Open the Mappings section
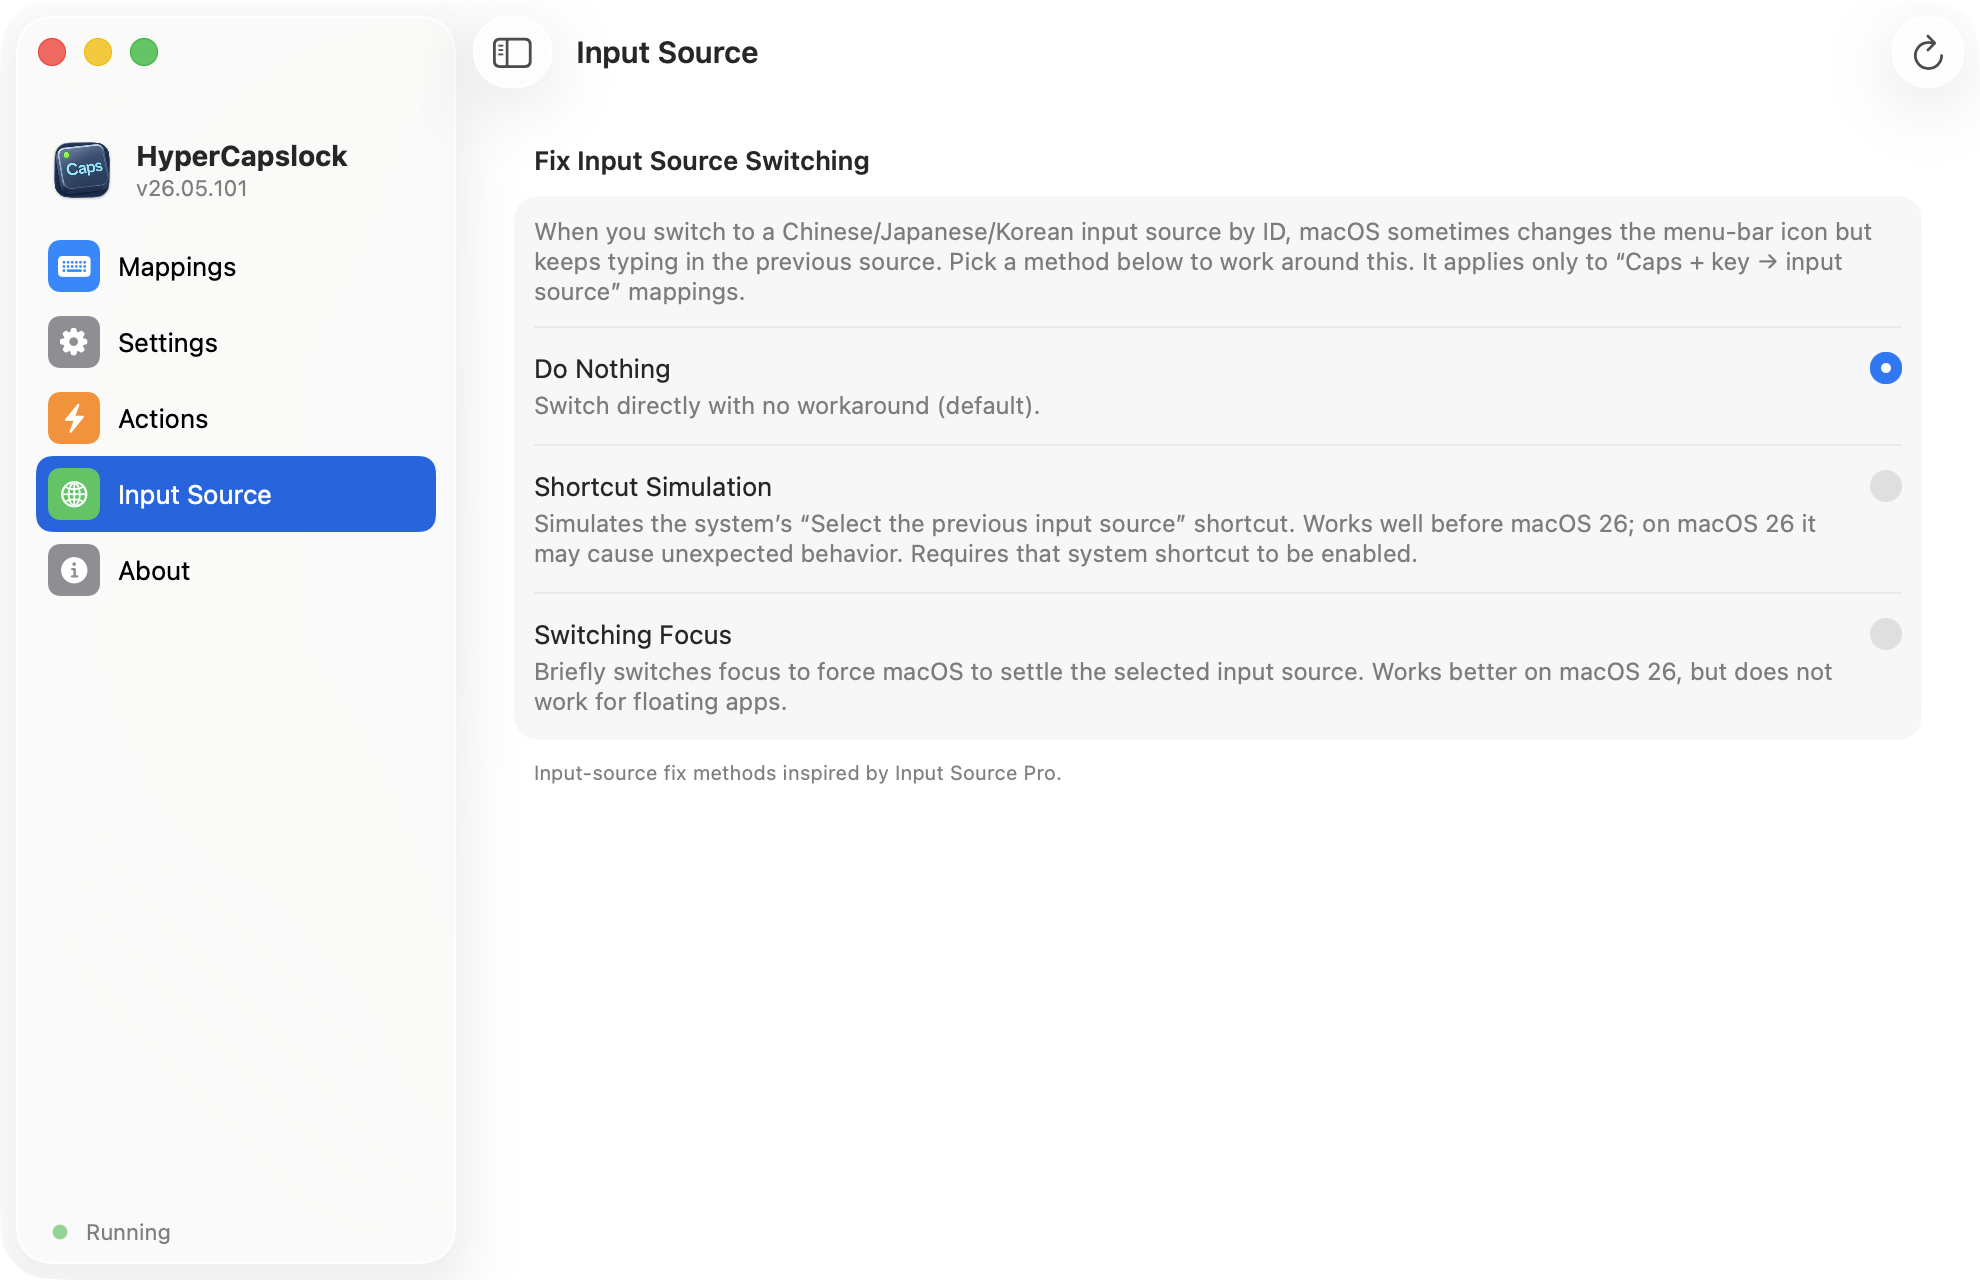 [x=236, y=266]
